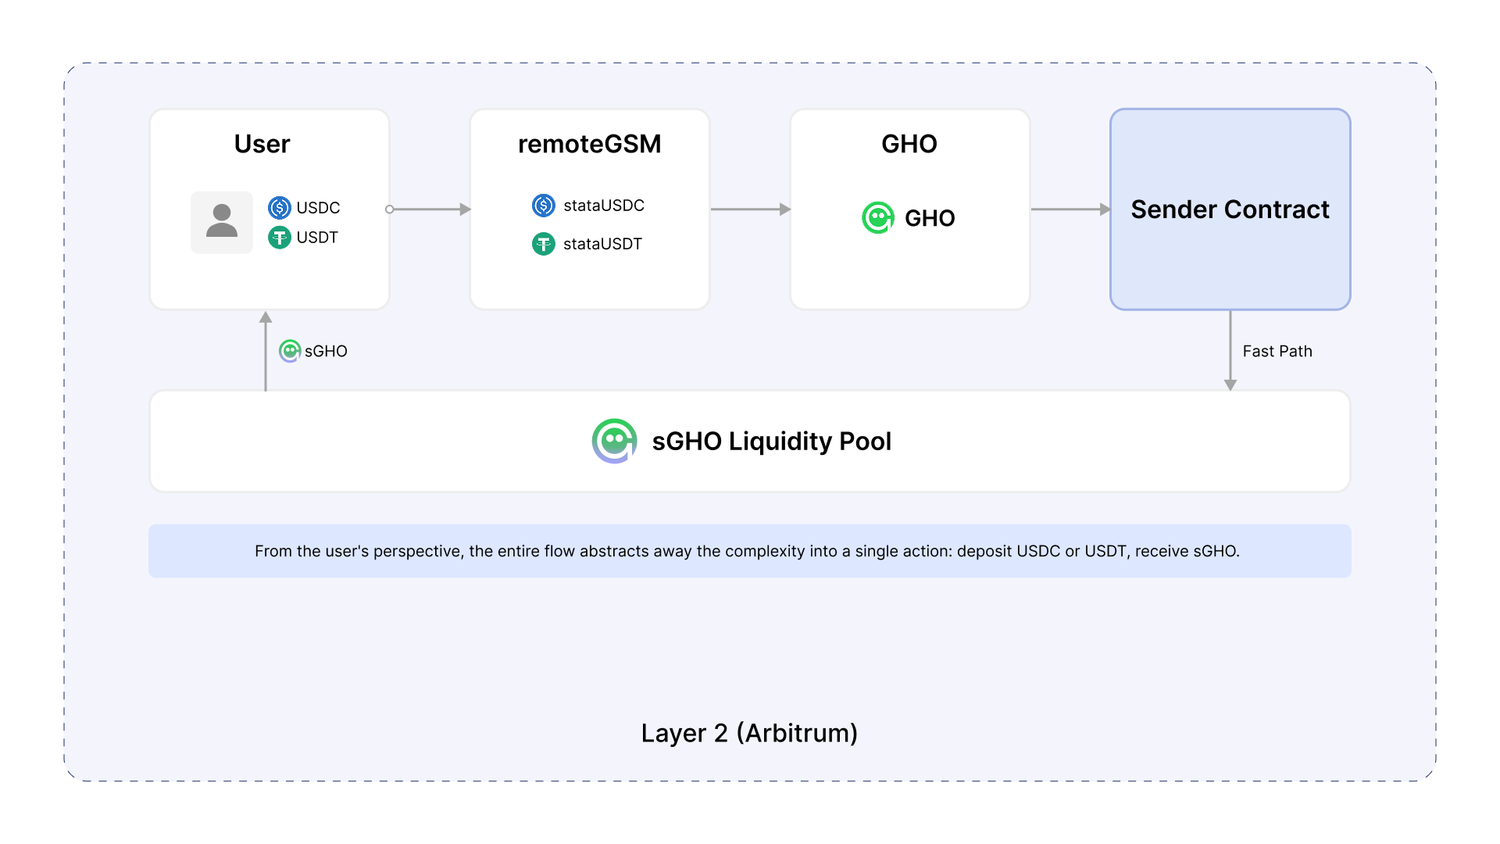The height and width of the screenshot is (844, 1500).
Task: Click the Layer 2 (Arbitrum) caption
Action: coord(749,733)
